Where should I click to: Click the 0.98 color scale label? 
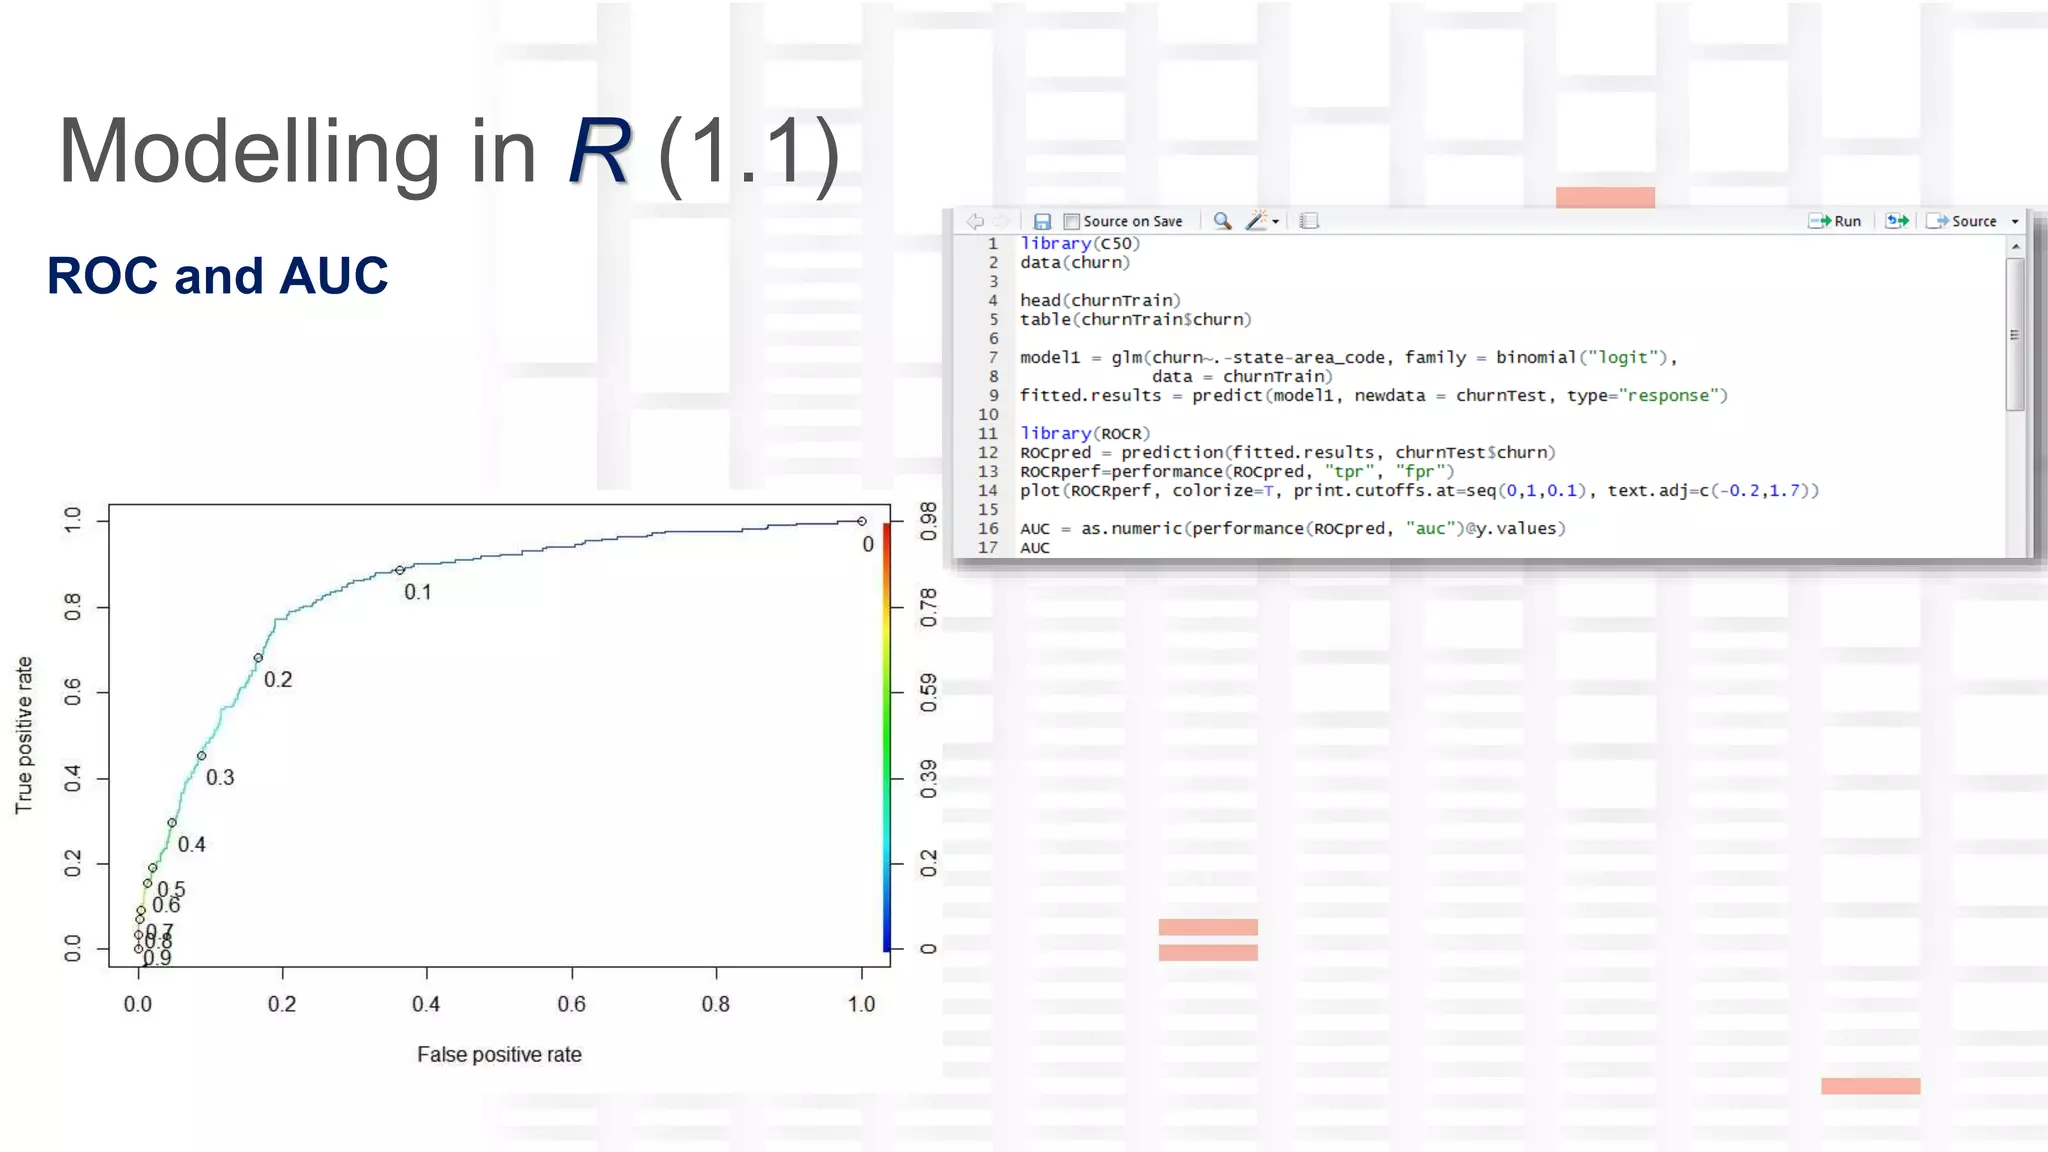(929, 521)
